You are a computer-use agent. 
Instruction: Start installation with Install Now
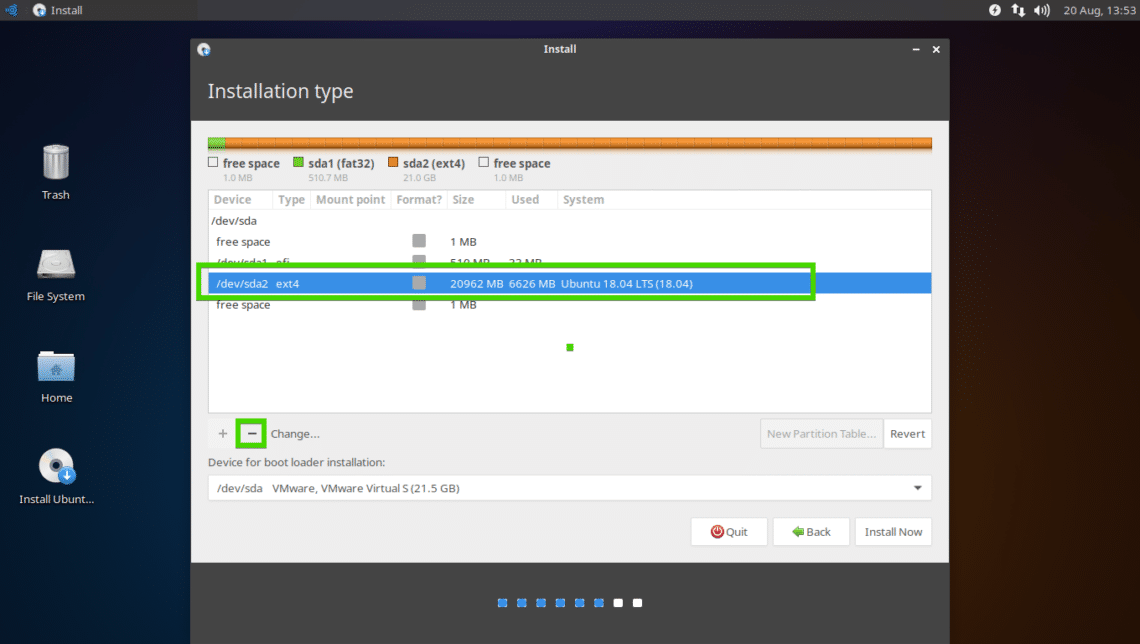click(893, 532)
